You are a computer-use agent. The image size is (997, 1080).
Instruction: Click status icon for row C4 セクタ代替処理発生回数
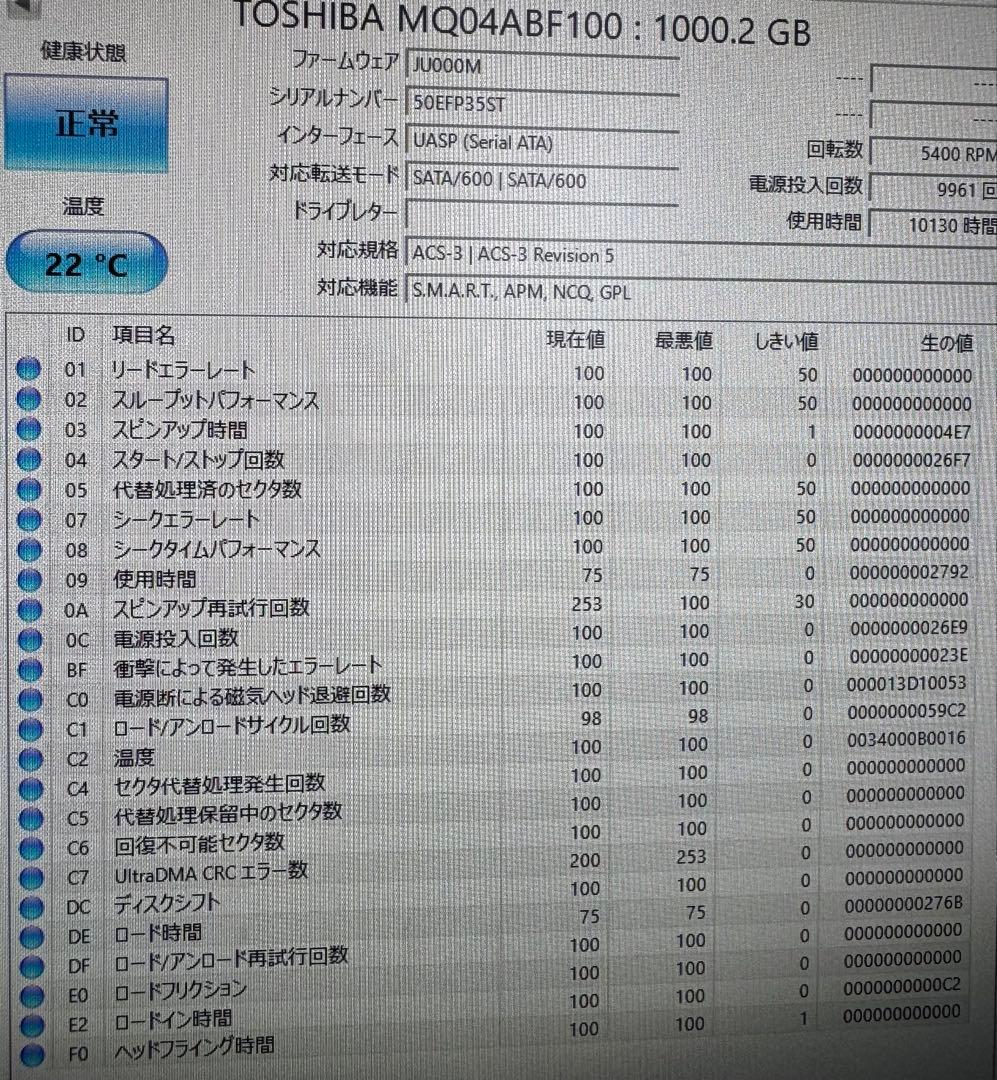(x=31, y=789)
